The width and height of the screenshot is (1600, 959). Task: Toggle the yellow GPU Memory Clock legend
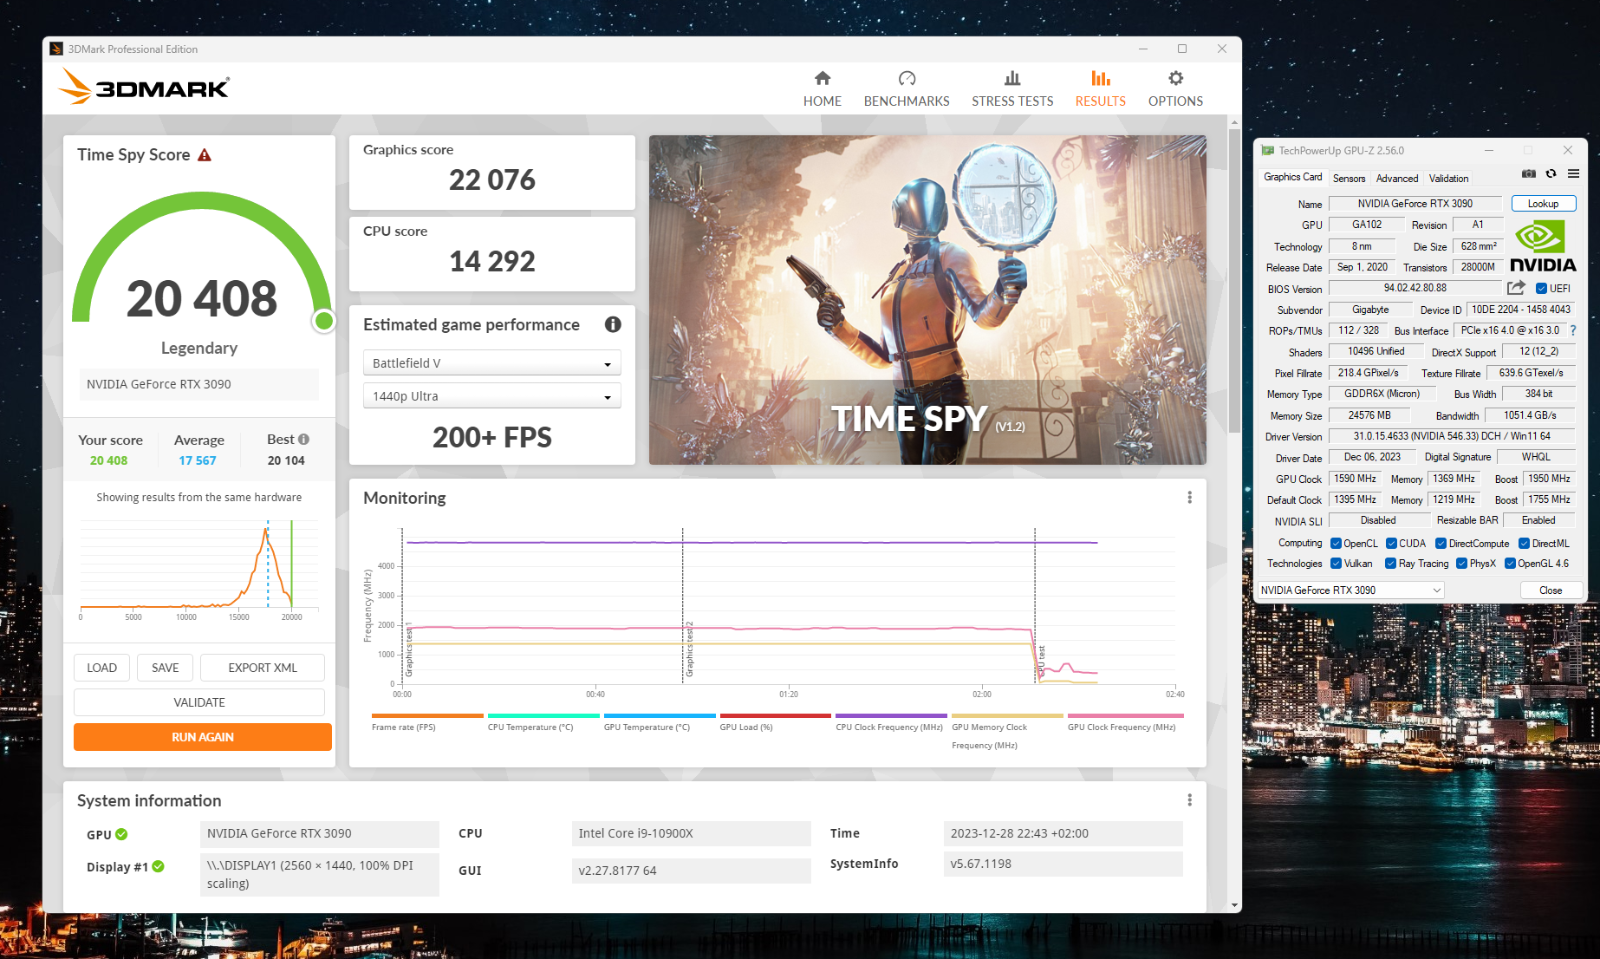1007,731
